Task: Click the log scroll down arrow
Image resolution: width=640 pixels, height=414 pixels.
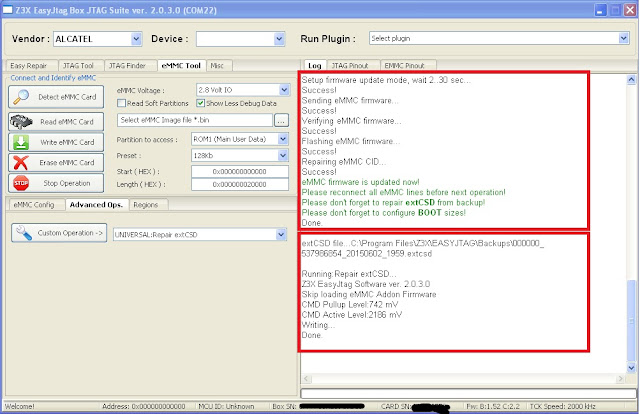Action: pos(631,368)
